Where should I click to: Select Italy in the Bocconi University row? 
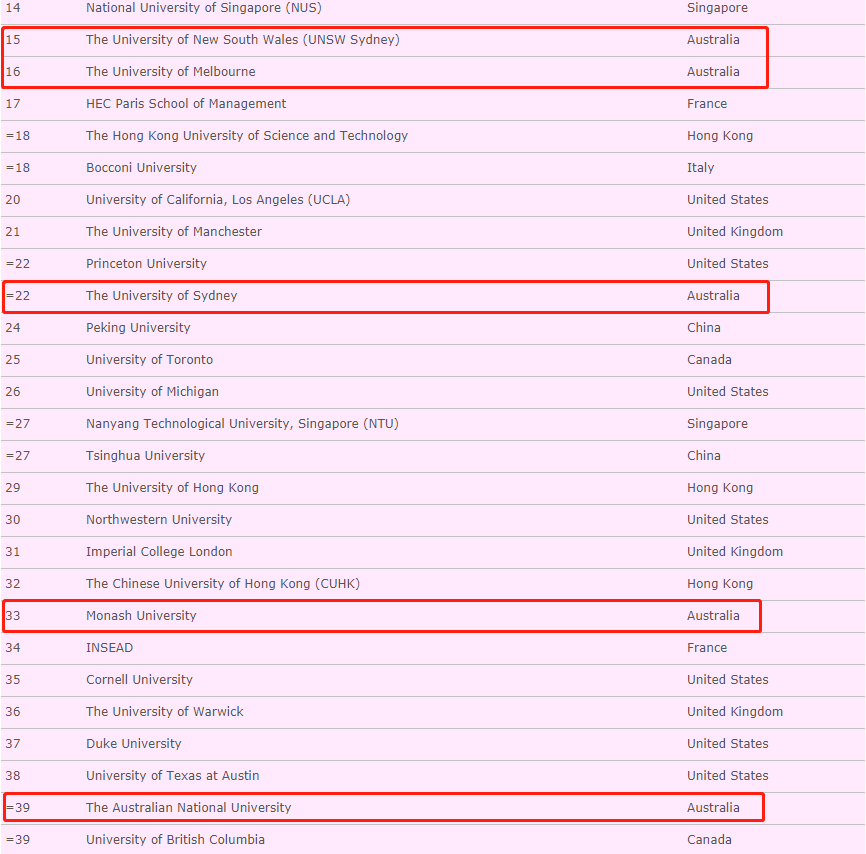click(700, 168)
